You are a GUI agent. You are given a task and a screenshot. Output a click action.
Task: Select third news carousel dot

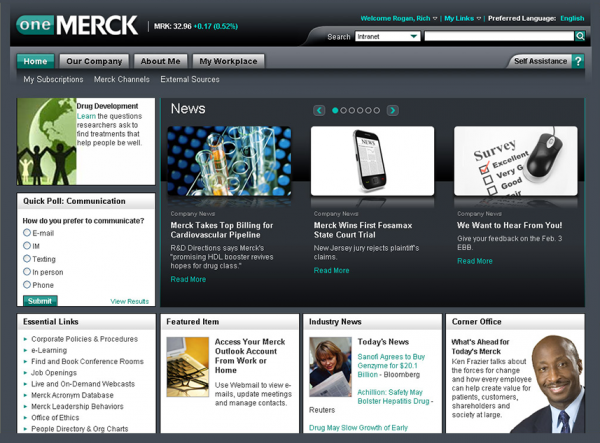[352, 111]
